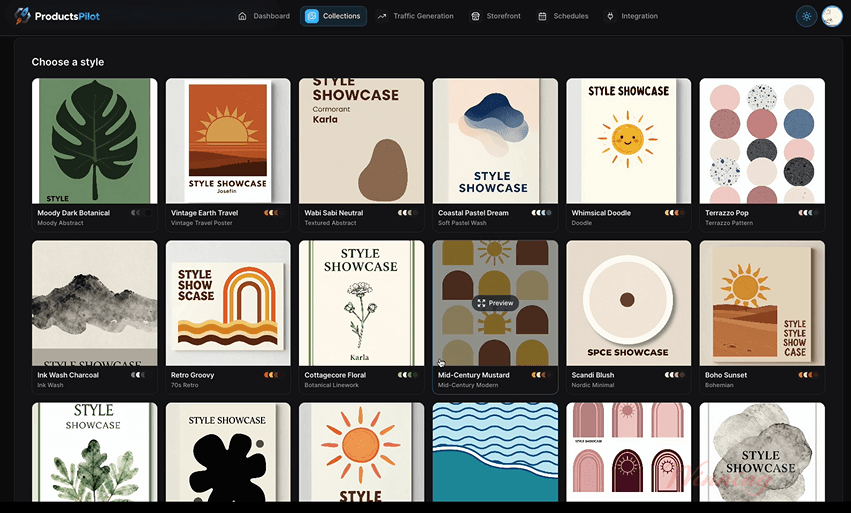
Task: Pick the Boho Sunset desert thumbnail
Action: point(762,303)
